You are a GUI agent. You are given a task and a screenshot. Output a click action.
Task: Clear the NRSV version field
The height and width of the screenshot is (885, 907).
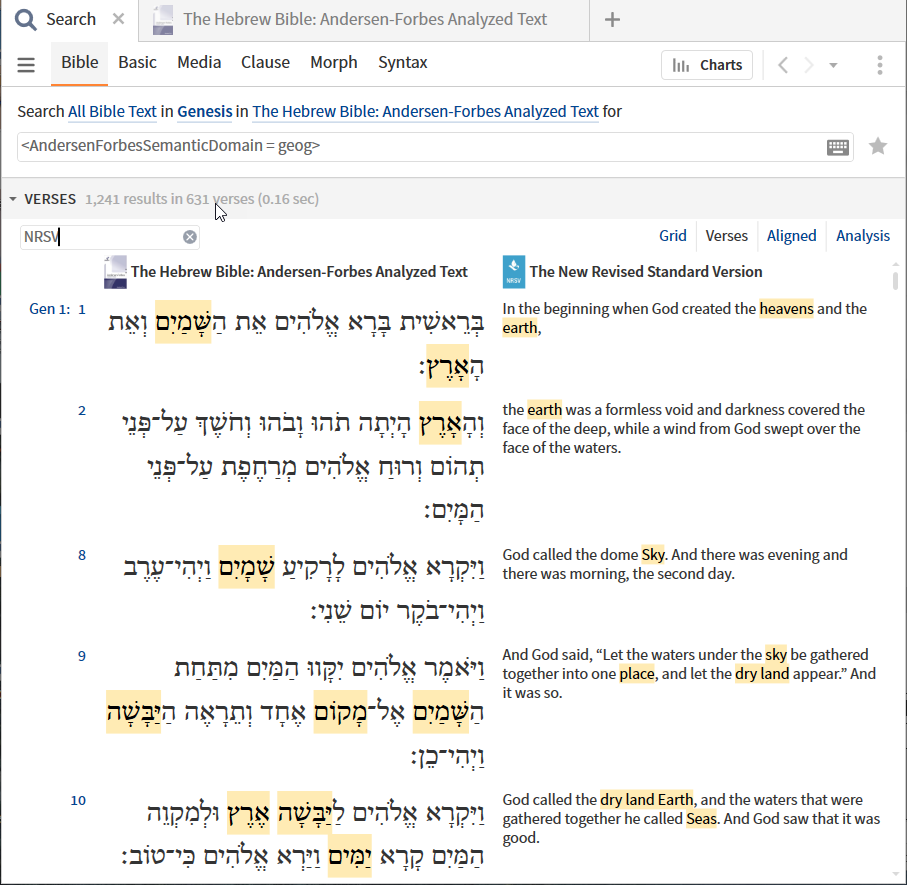pyautogui.click(x=190, y=237)
